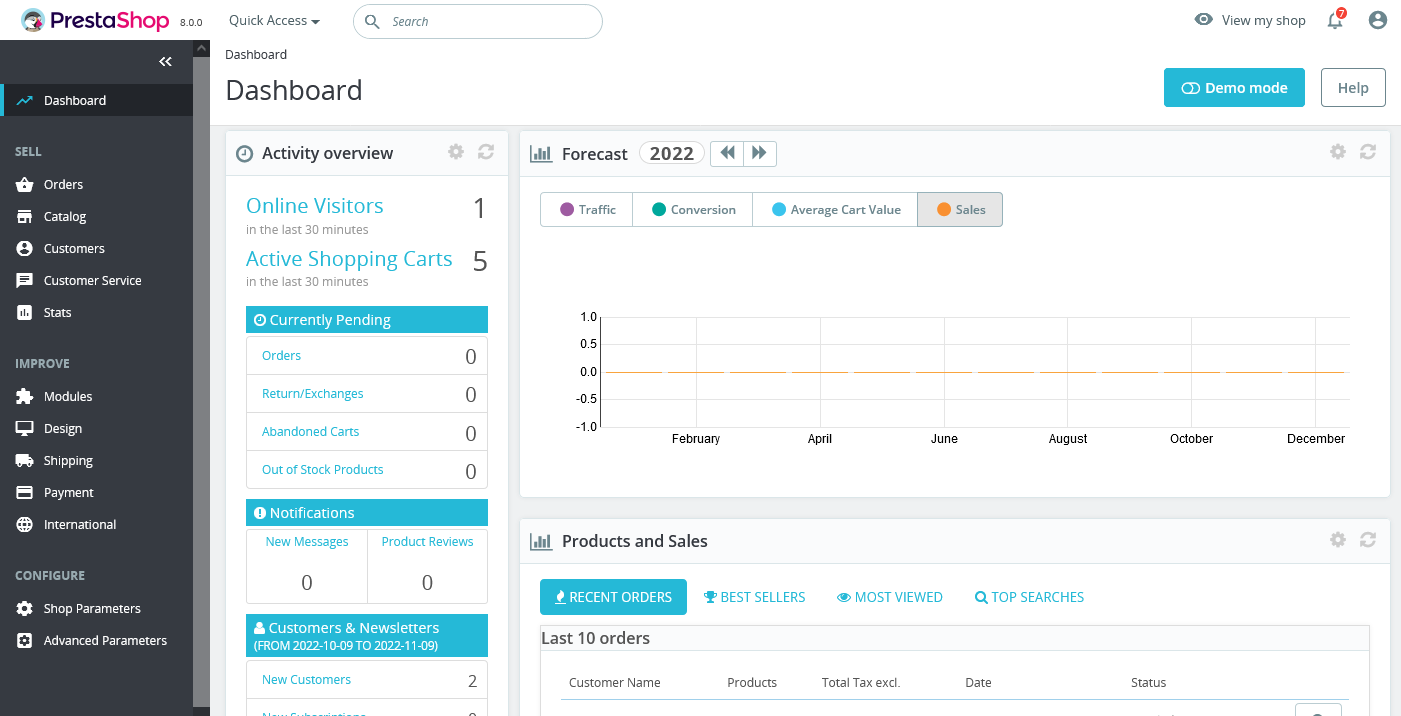The image size is (1401, 716).
Task: Expand the Catalog sidebar section
Action: (65, 217)
